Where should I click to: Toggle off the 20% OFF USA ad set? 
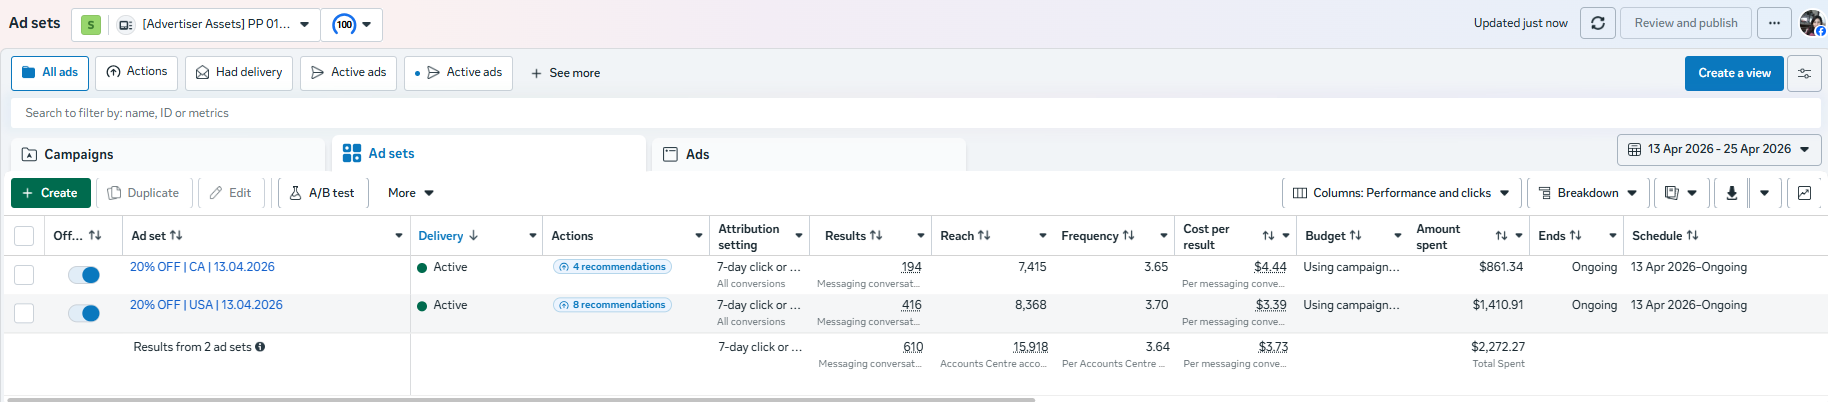(84, 313)
